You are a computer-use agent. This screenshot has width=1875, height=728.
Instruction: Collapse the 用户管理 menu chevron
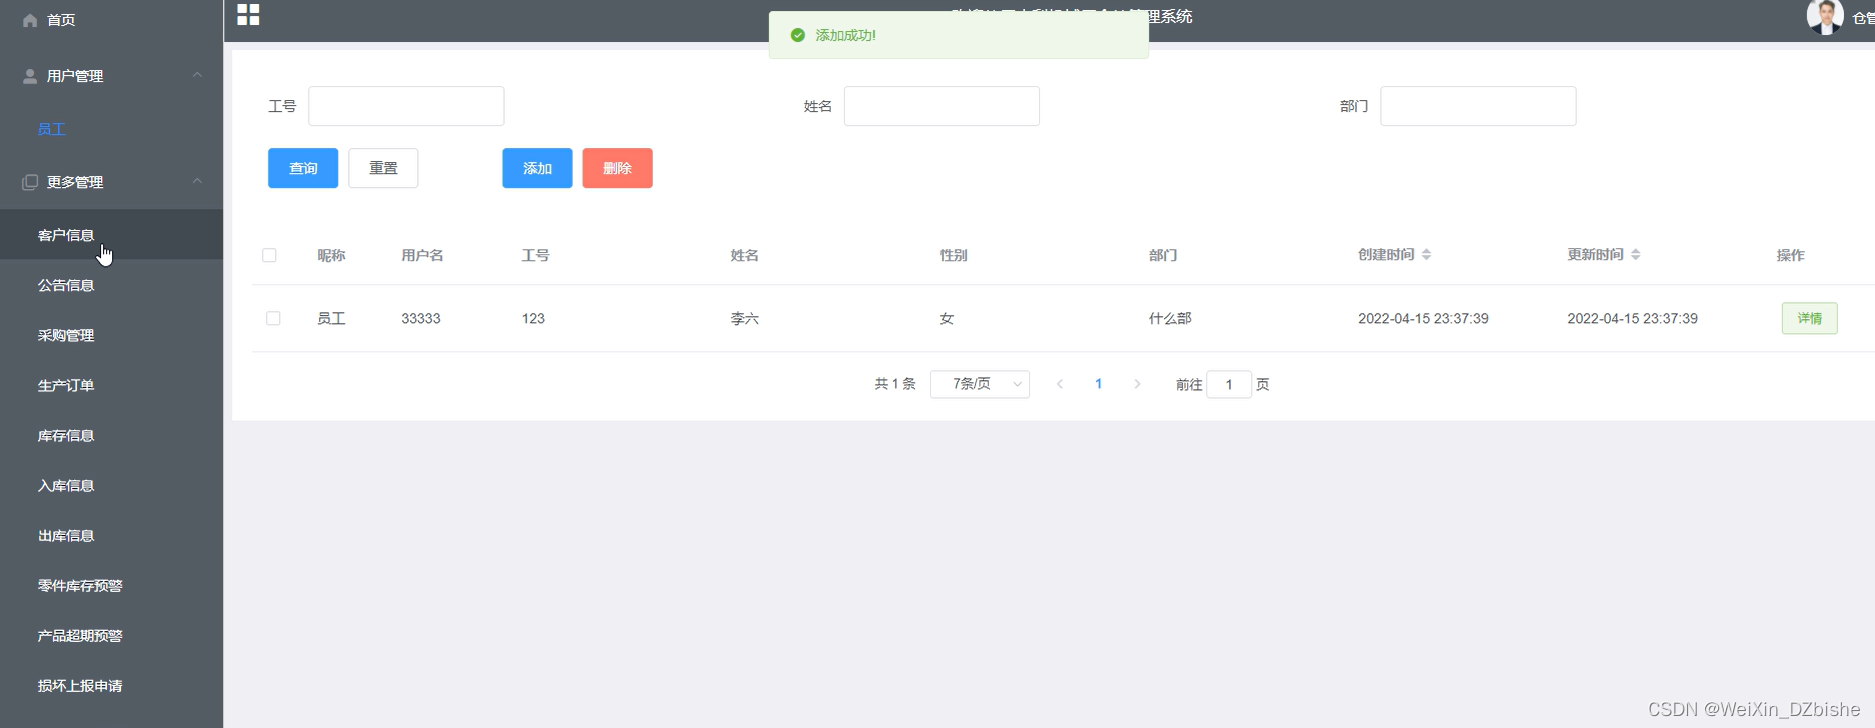point(197,75)
